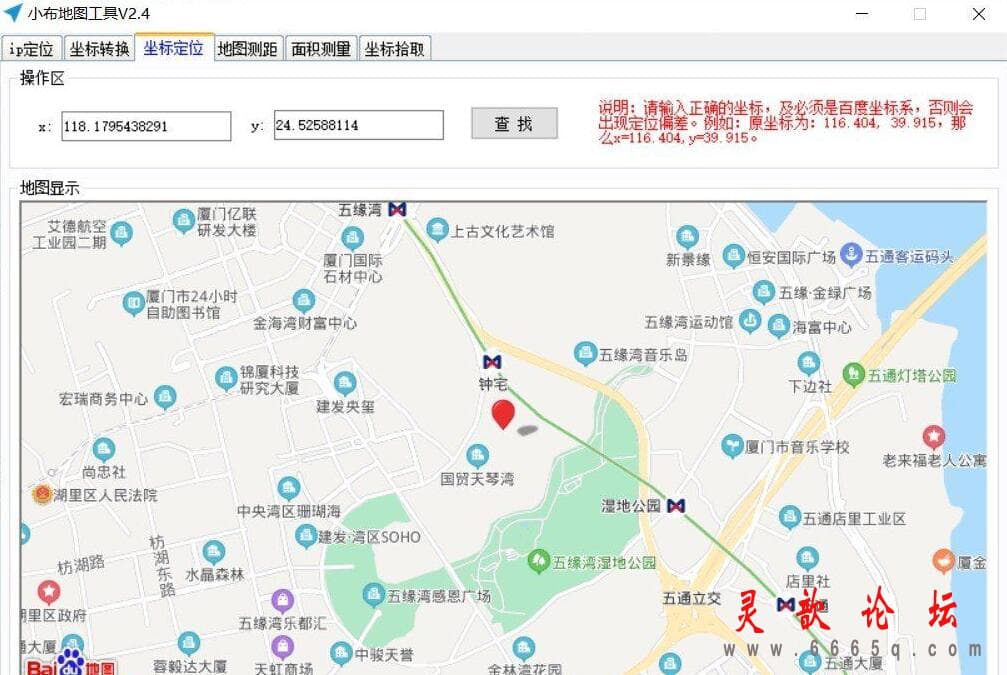
Task: Click the 水晶森林 building icon
Action: [214, 552]
